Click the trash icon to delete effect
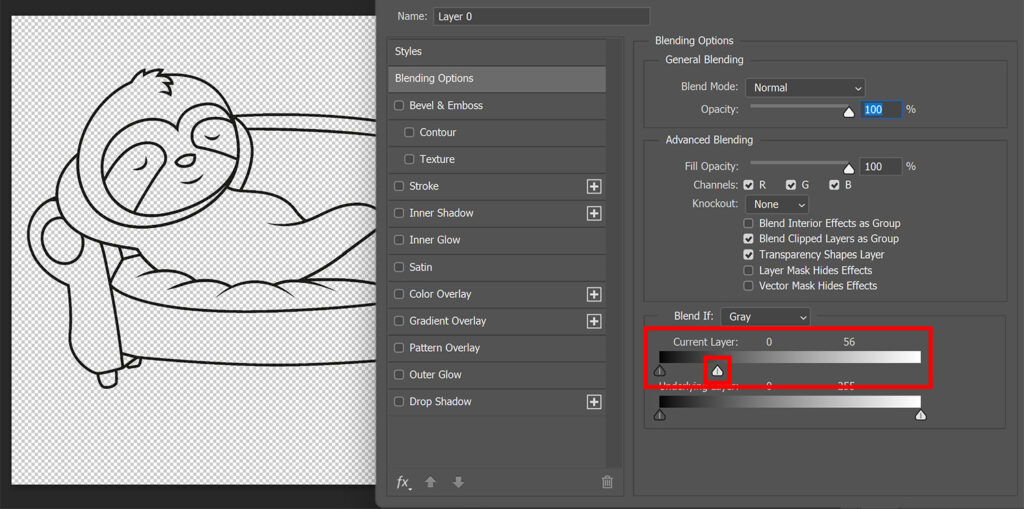1024x509 pixels. point(607,482)
